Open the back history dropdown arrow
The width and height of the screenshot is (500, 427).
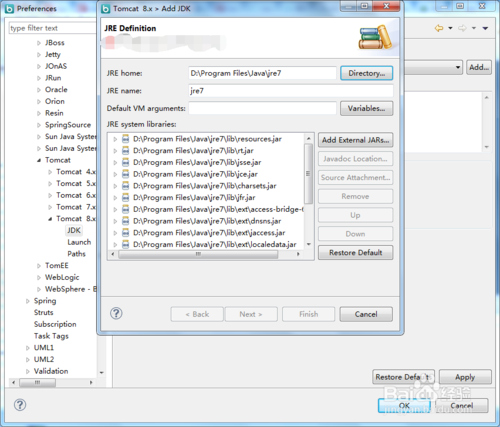pyautogui.click(x=450, y=28)
